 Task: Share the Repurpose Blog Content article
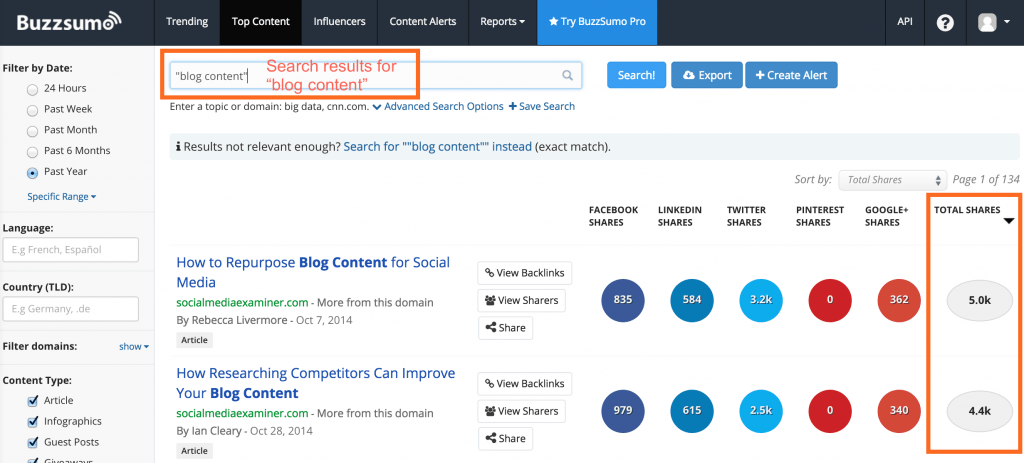[x=505, y=328]
